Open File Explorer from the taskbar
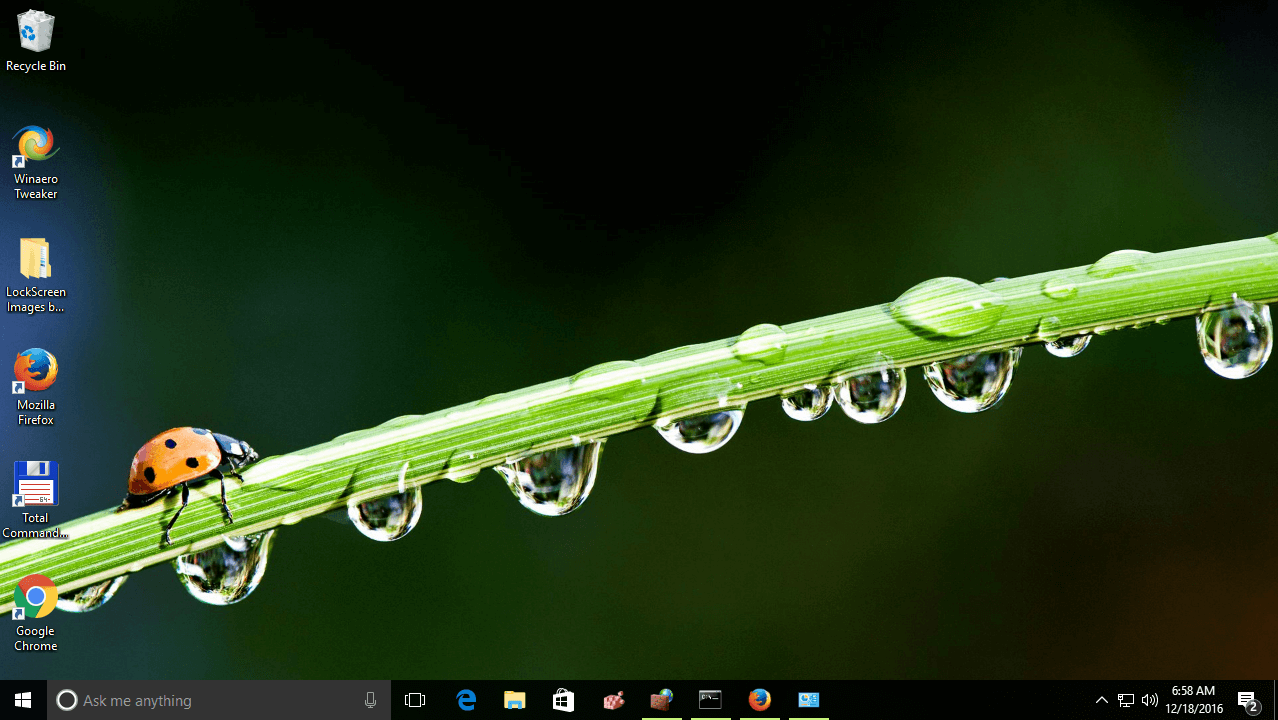The height and width of the screenshot is (720, 1278). (x=514, y=700)
